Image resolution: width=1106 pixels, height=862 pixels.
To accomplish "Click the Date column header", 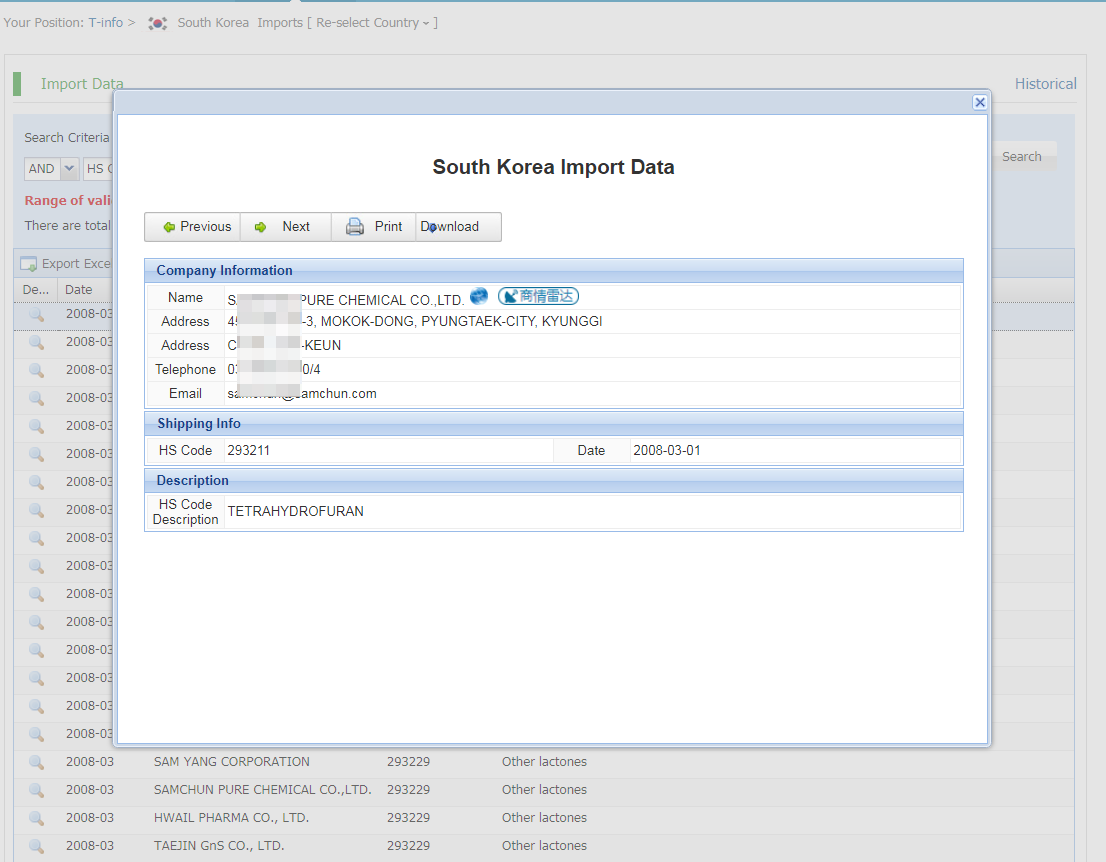I will tap(79, 290).
